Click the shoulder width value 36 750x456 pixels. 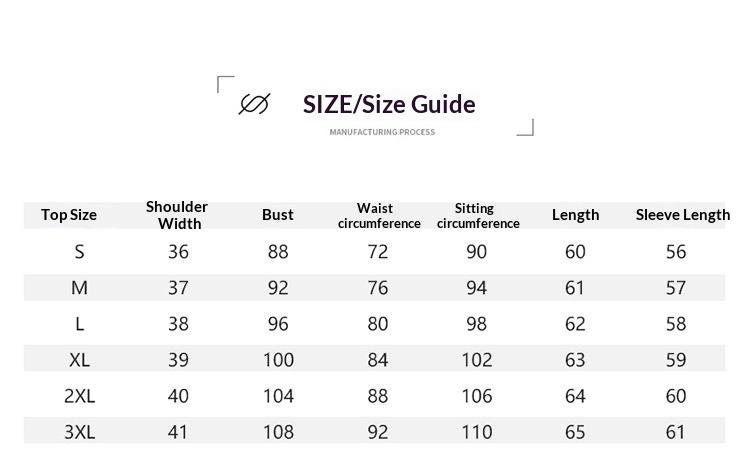tap(178, 252)
